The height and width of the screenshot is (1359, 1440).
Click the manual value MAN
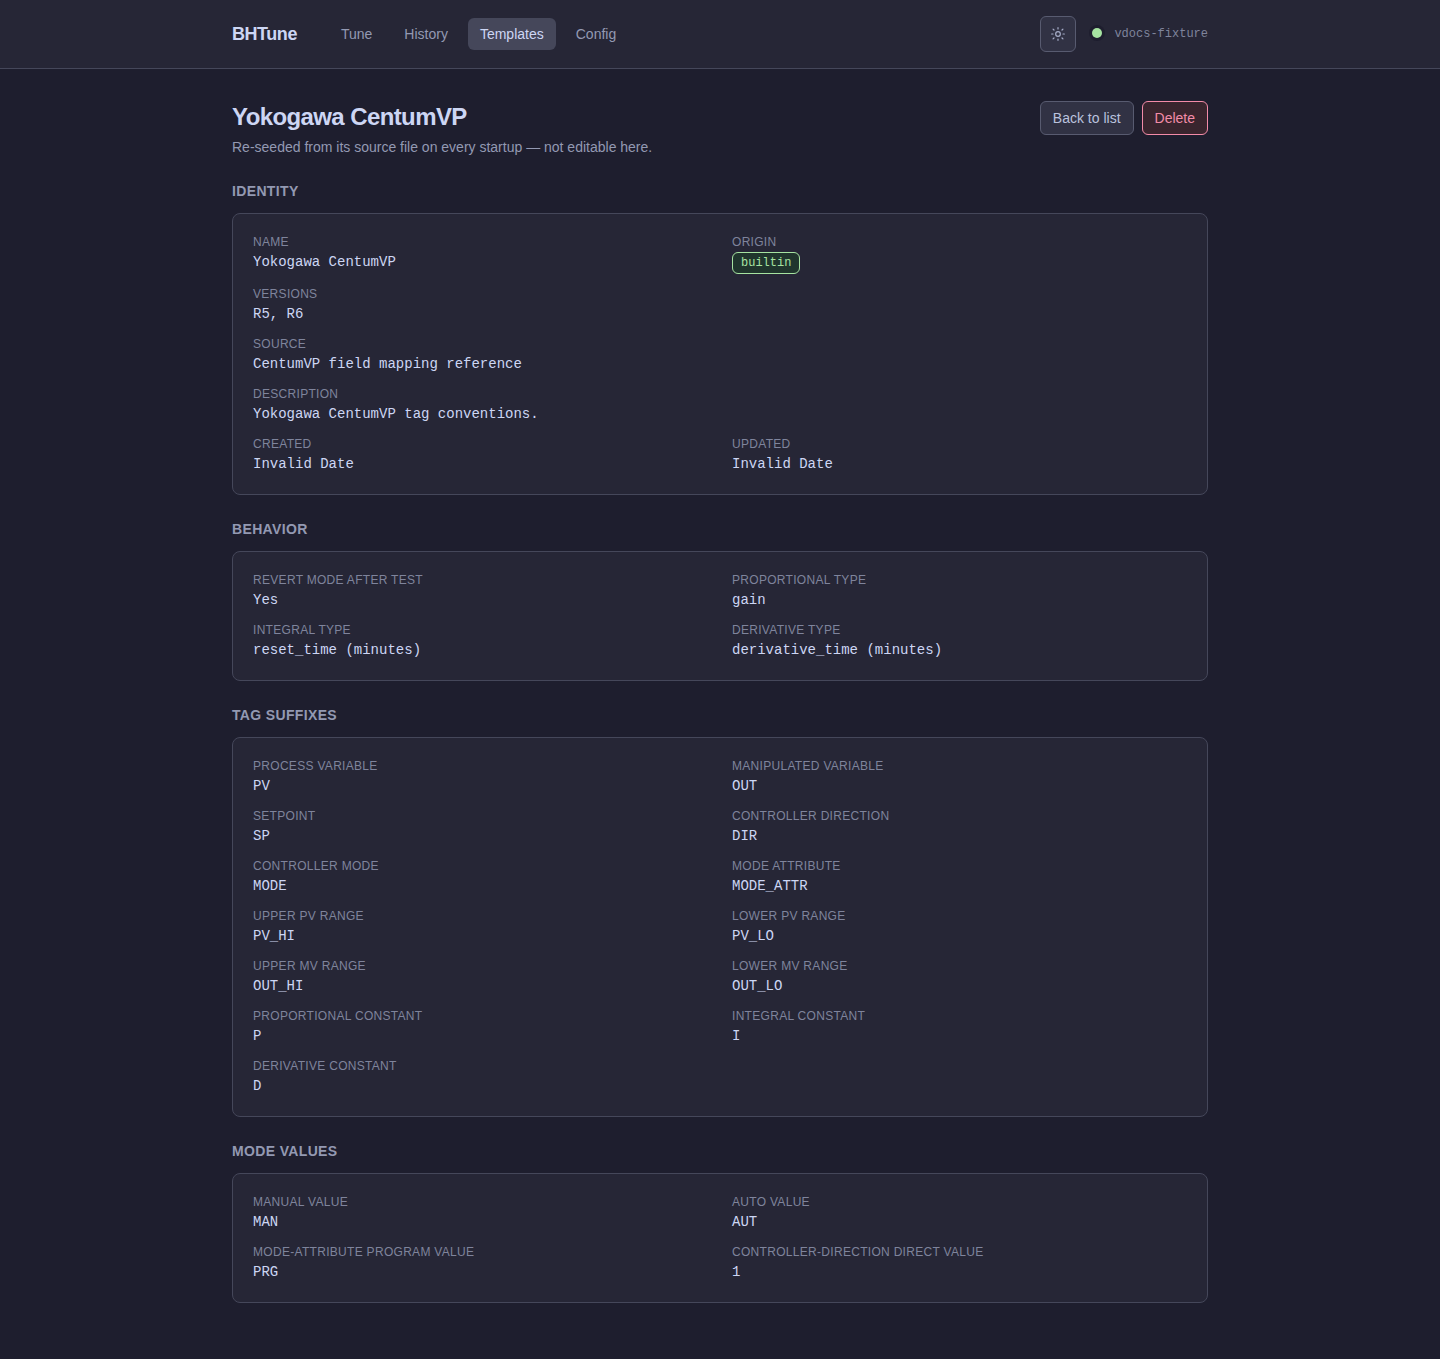[265, 1222]
